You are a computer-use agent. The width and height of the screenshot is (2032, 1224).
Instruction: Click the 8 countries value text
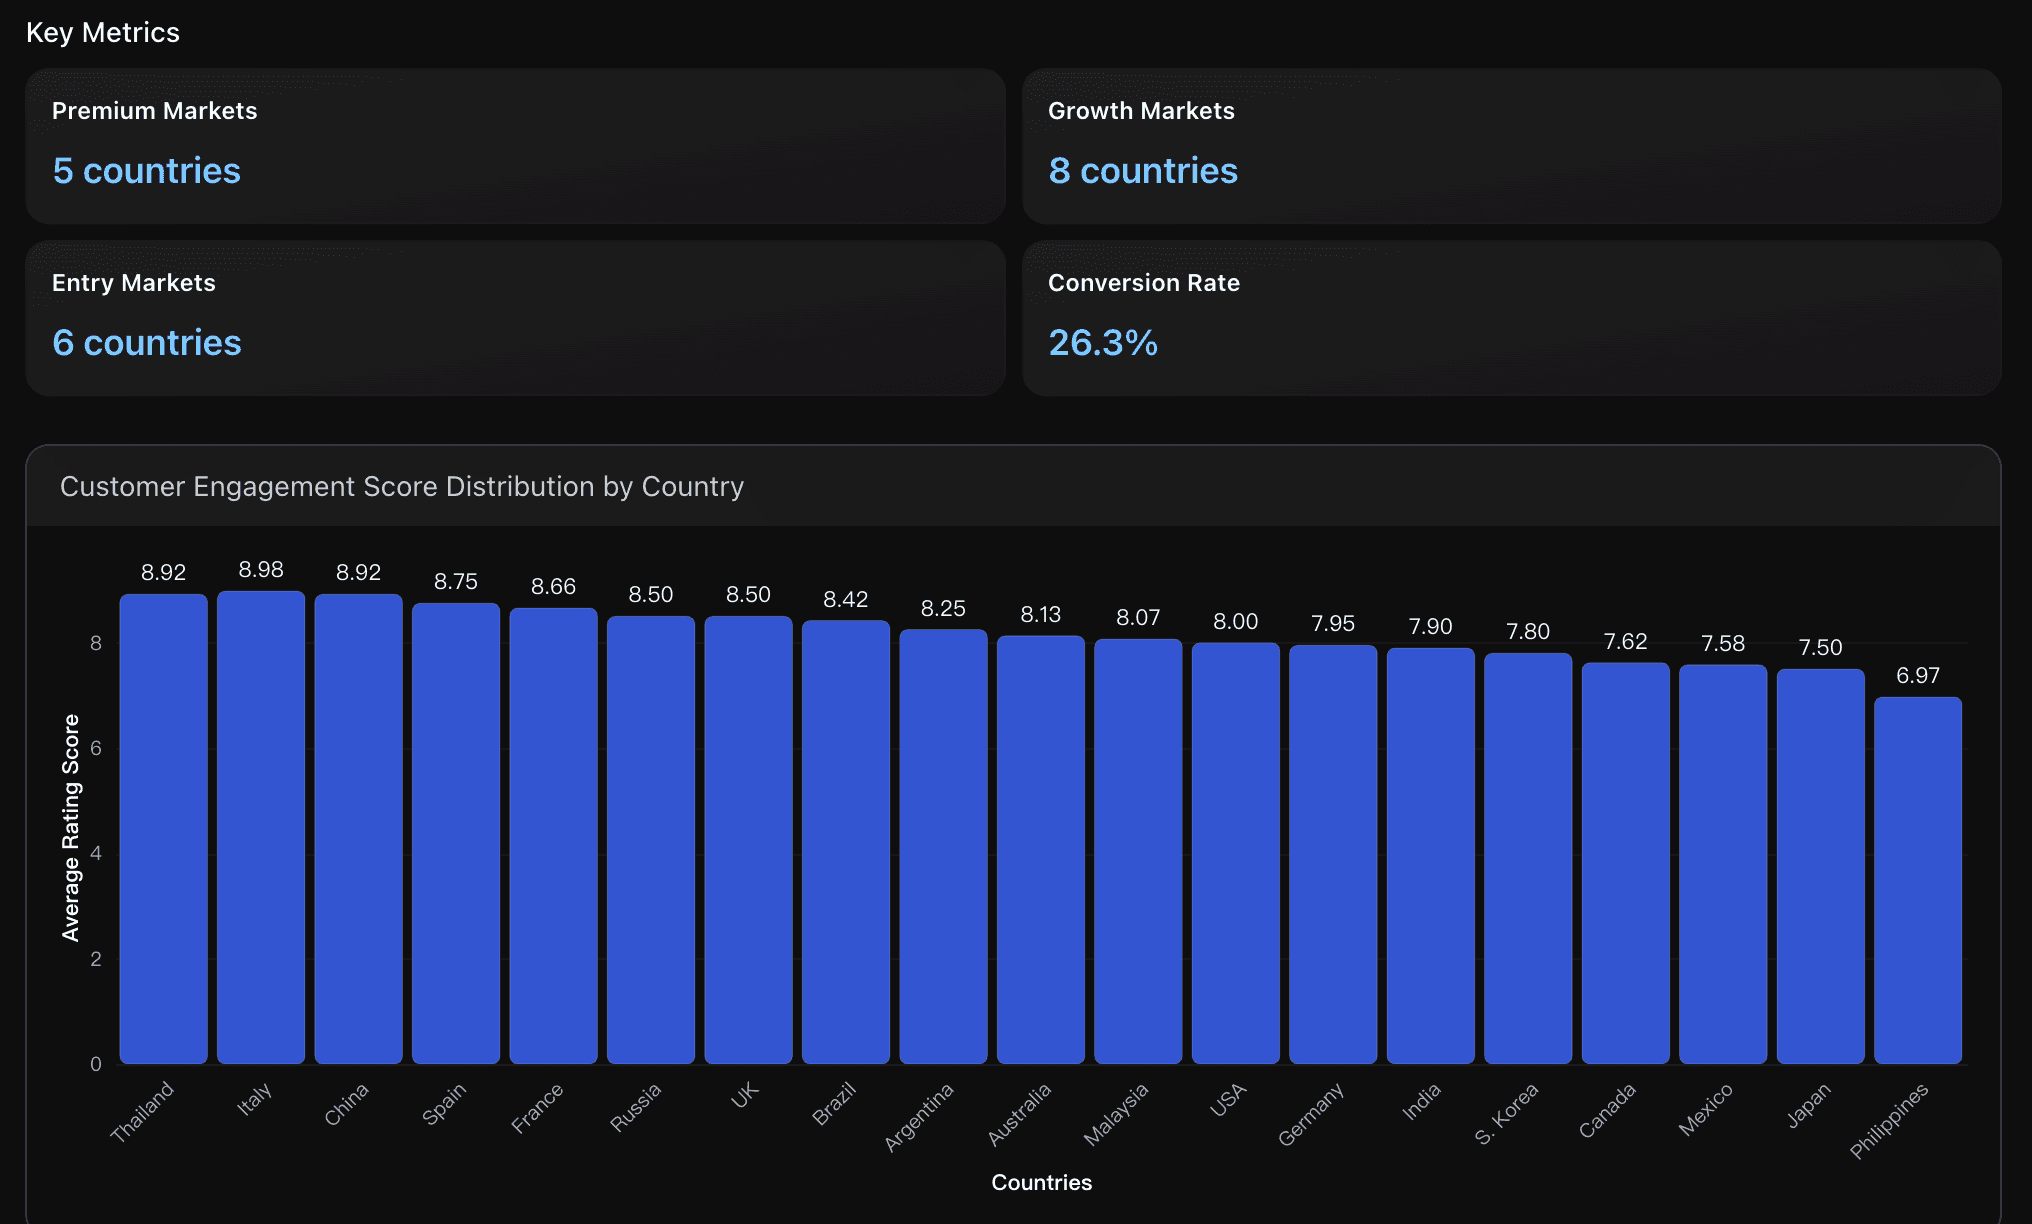coord(1143,171)
